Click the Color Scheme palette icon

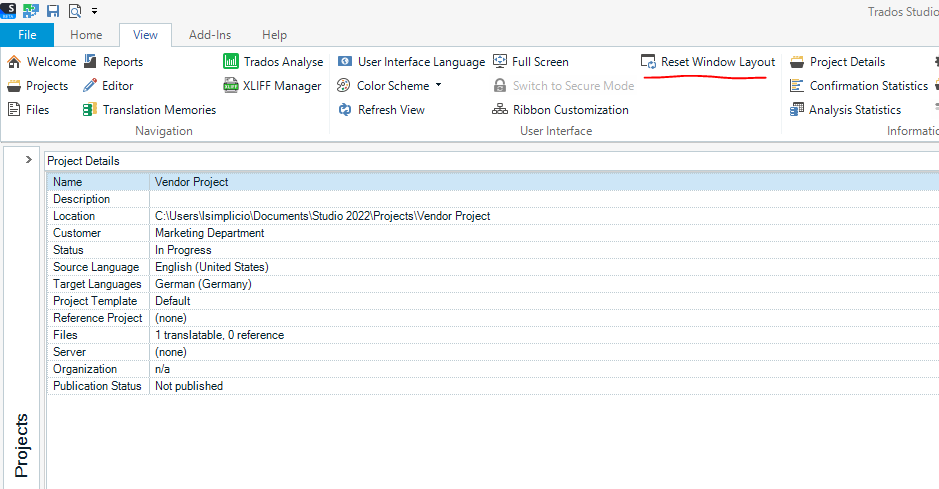pos(344,86)
